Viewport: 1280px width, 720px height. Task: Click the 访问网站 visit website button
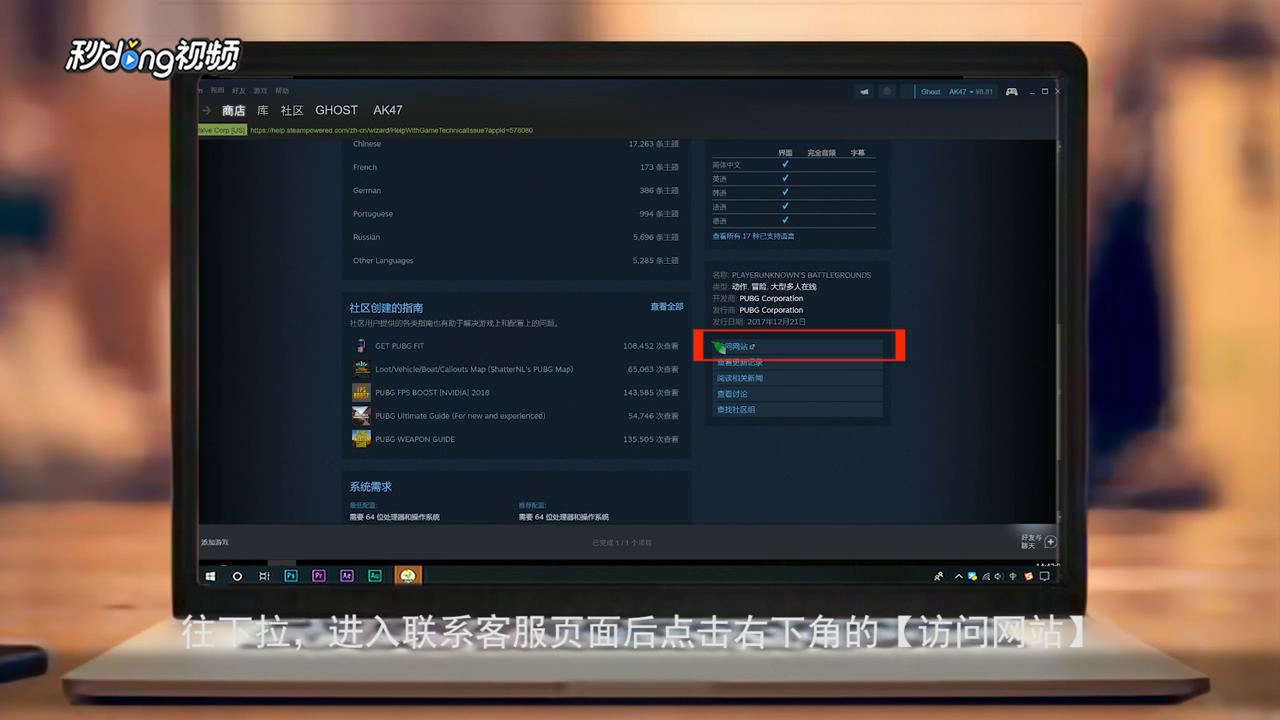797,346
